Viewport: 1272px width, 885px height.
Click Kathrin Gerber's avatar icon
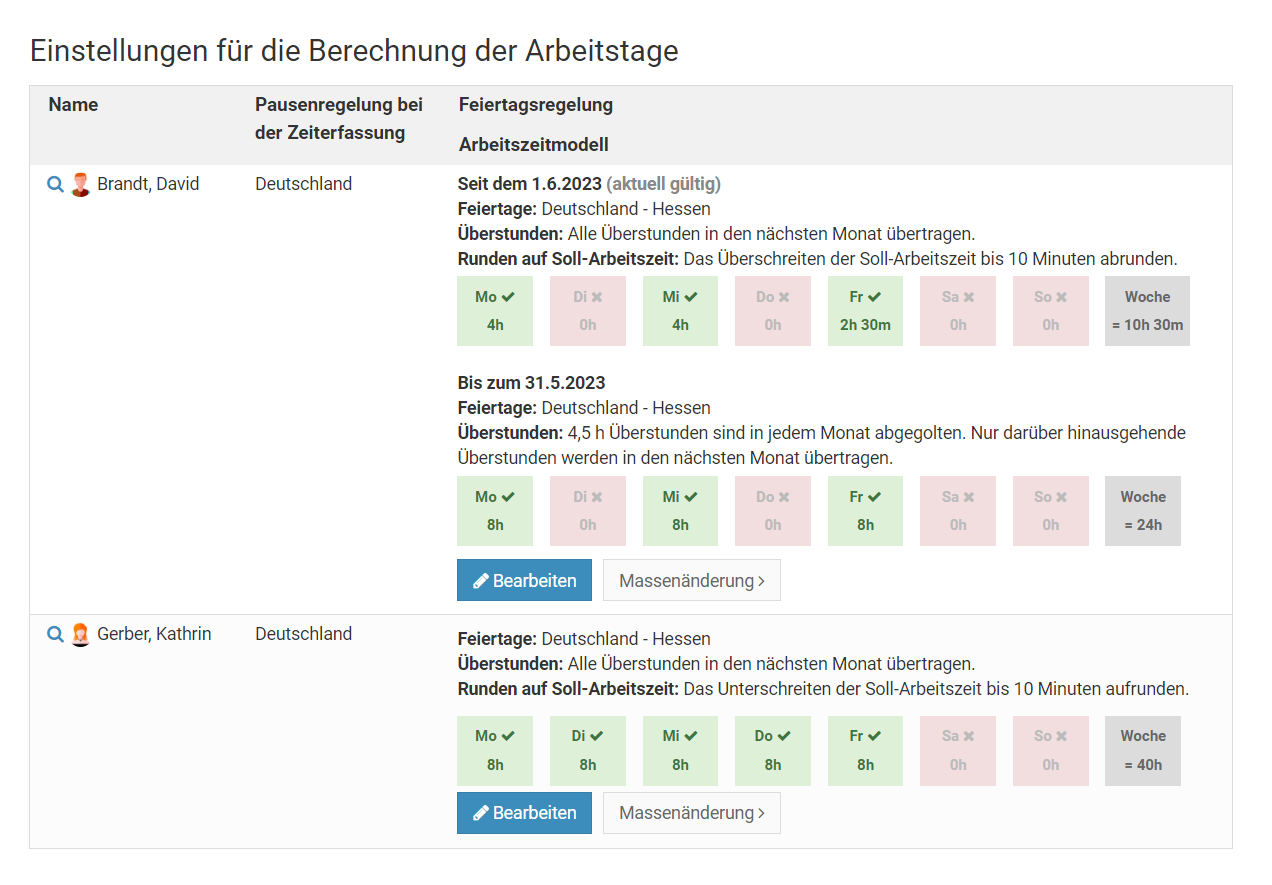[81, 635]
